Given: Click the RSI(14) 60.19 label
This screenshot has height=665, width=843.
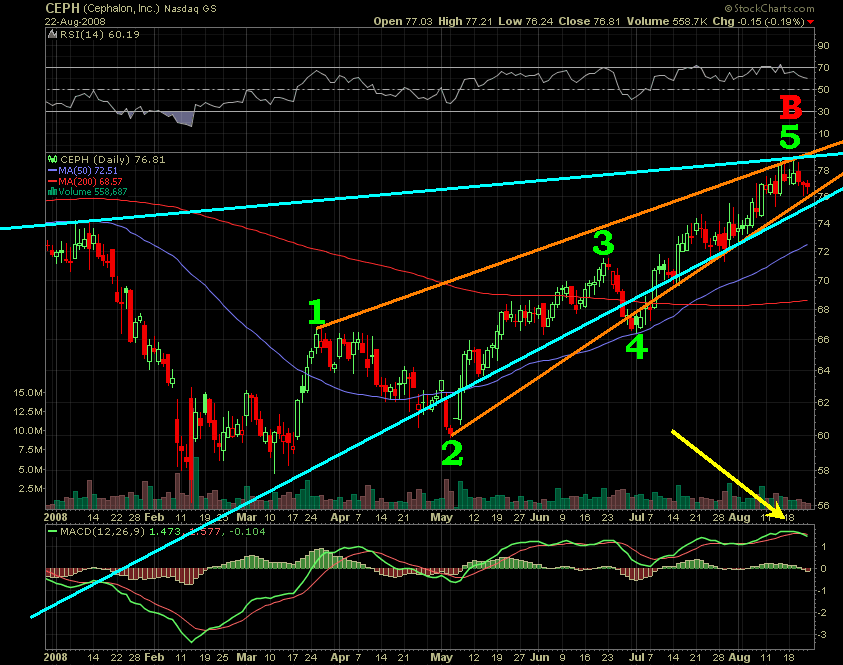Looking at the screenshot, I should [99, 34].
